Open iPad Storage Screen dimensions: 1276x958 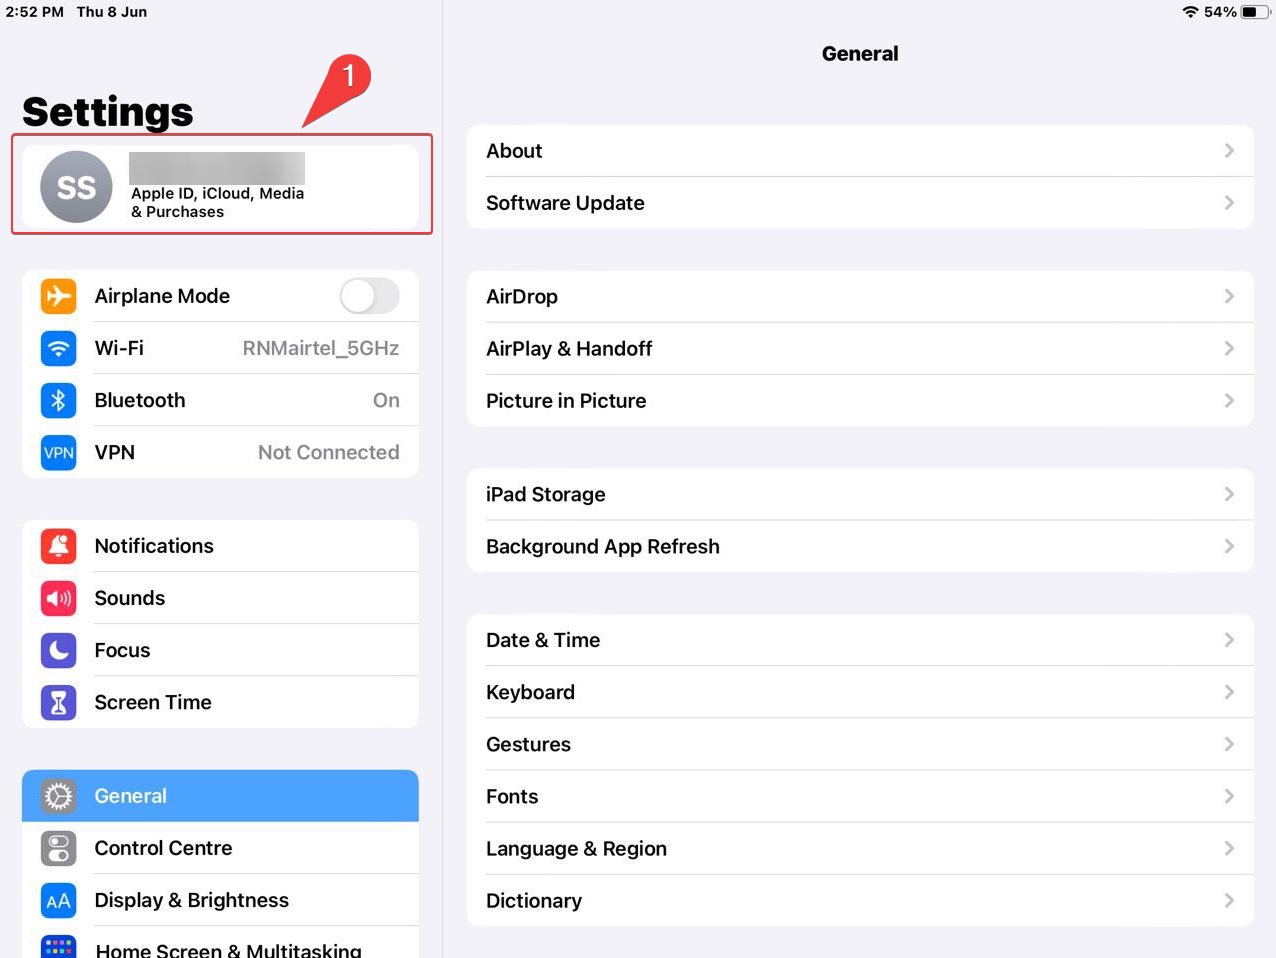tap(860, 495)
